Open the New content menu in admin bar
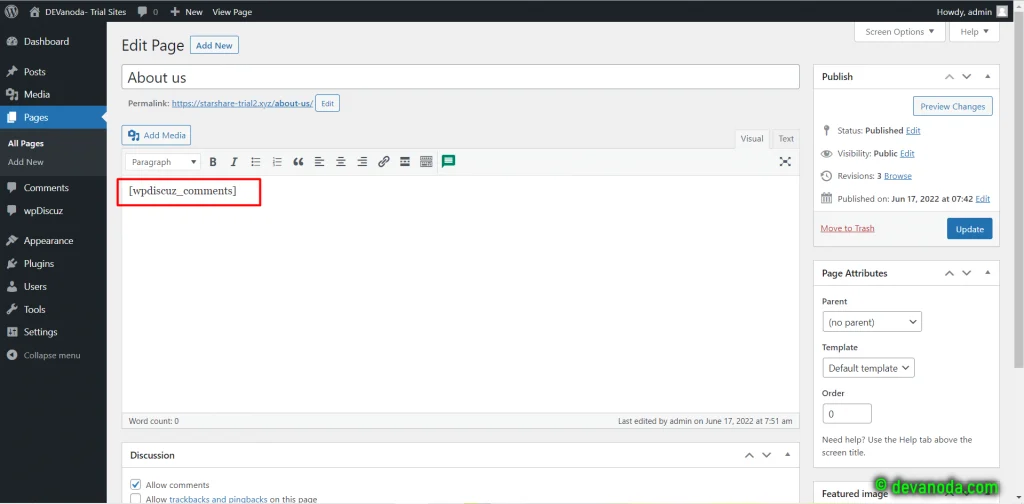This screenshot has width=1024, height=504. click(x=187, y=12)
